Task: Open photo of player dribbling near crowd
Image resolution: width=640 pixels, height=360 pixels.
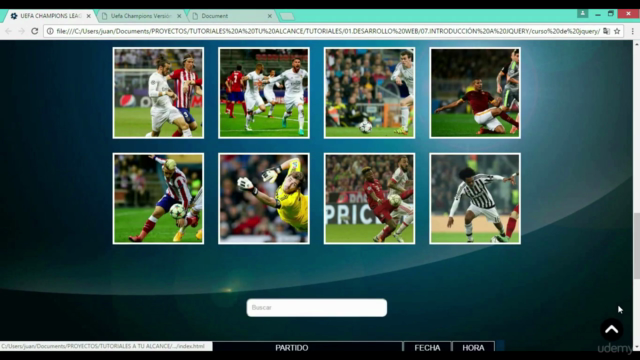Action: [x=369, y=93]
